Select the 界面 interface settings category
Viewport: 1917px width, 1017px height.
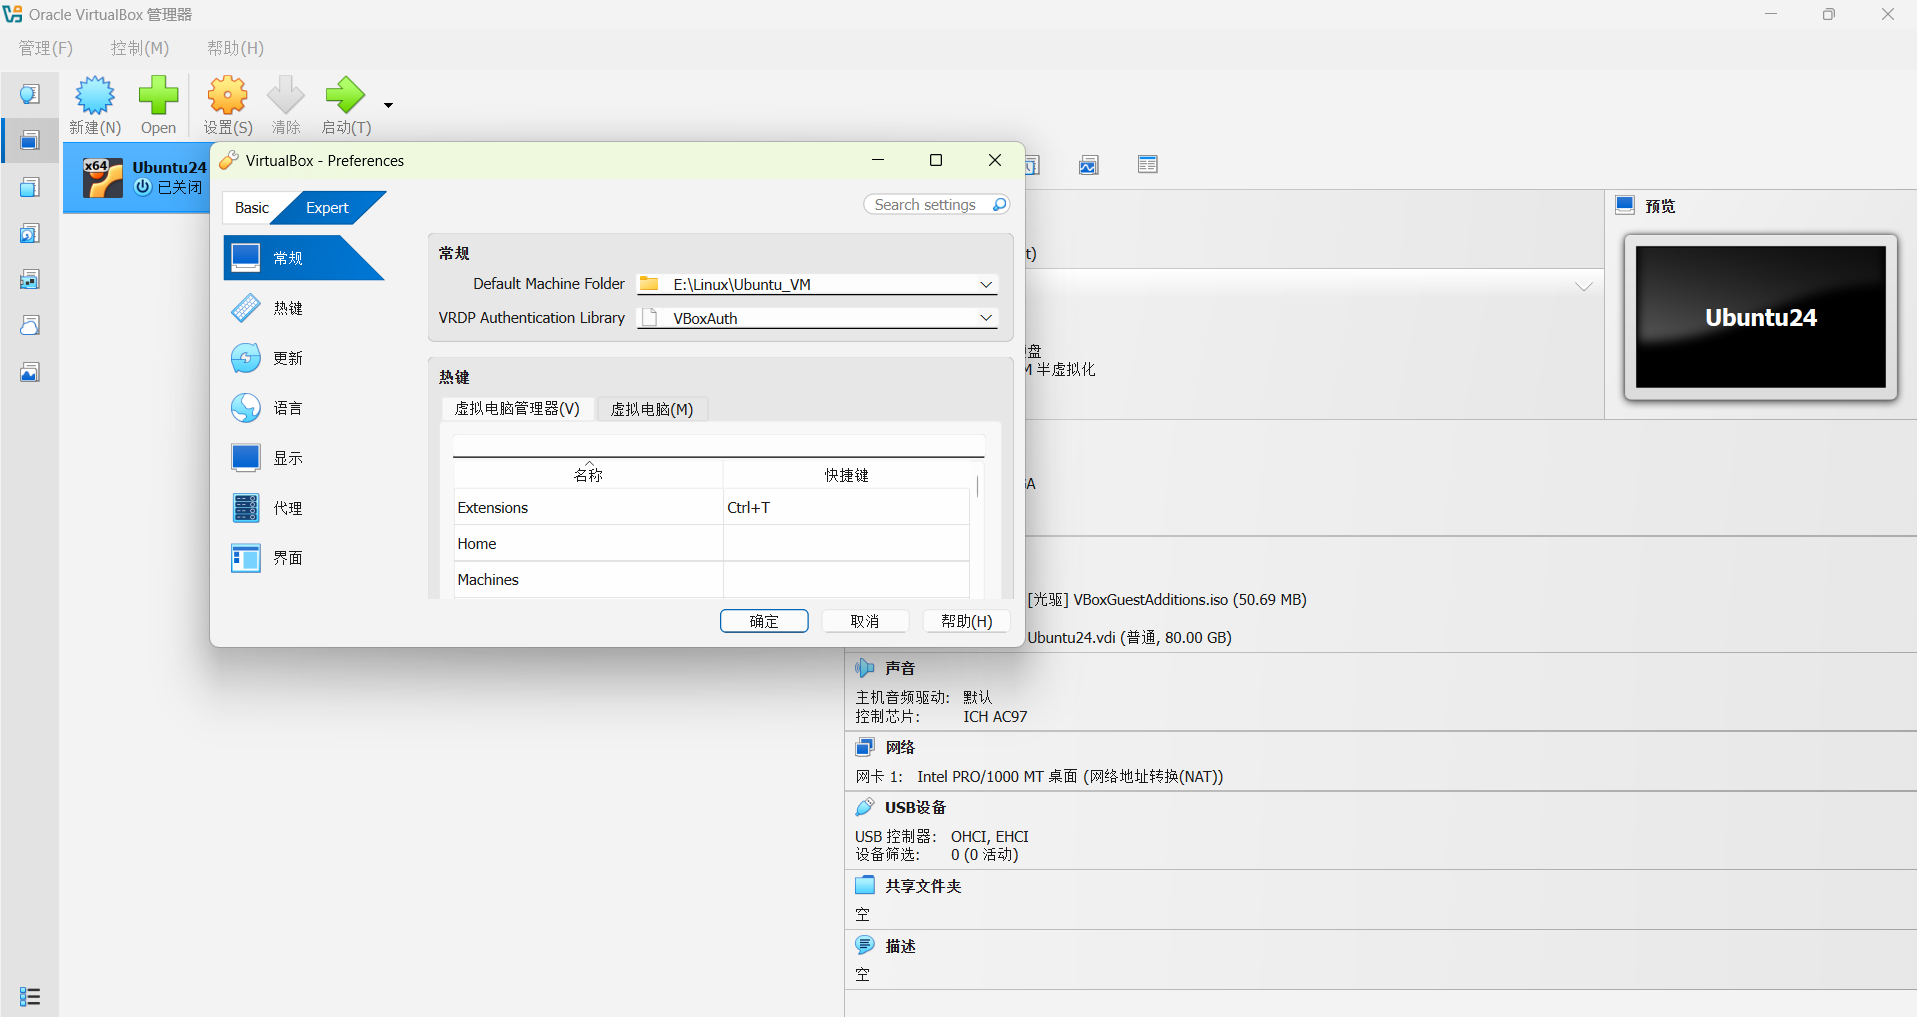[289, 557]
